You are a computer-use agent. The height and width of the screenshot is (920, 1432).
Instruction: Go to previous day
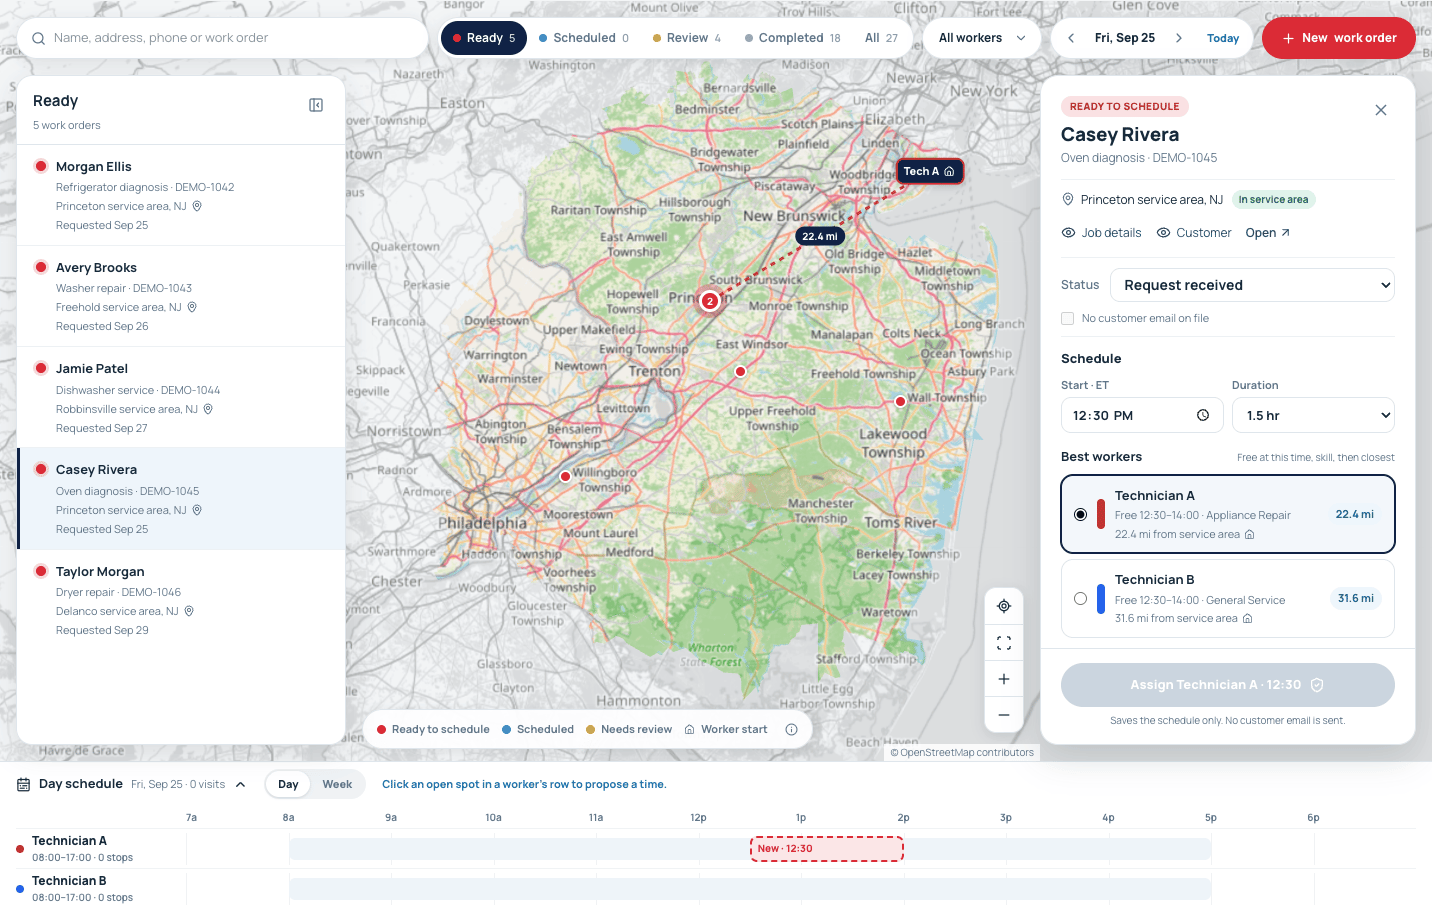[x=1071, y=38]
